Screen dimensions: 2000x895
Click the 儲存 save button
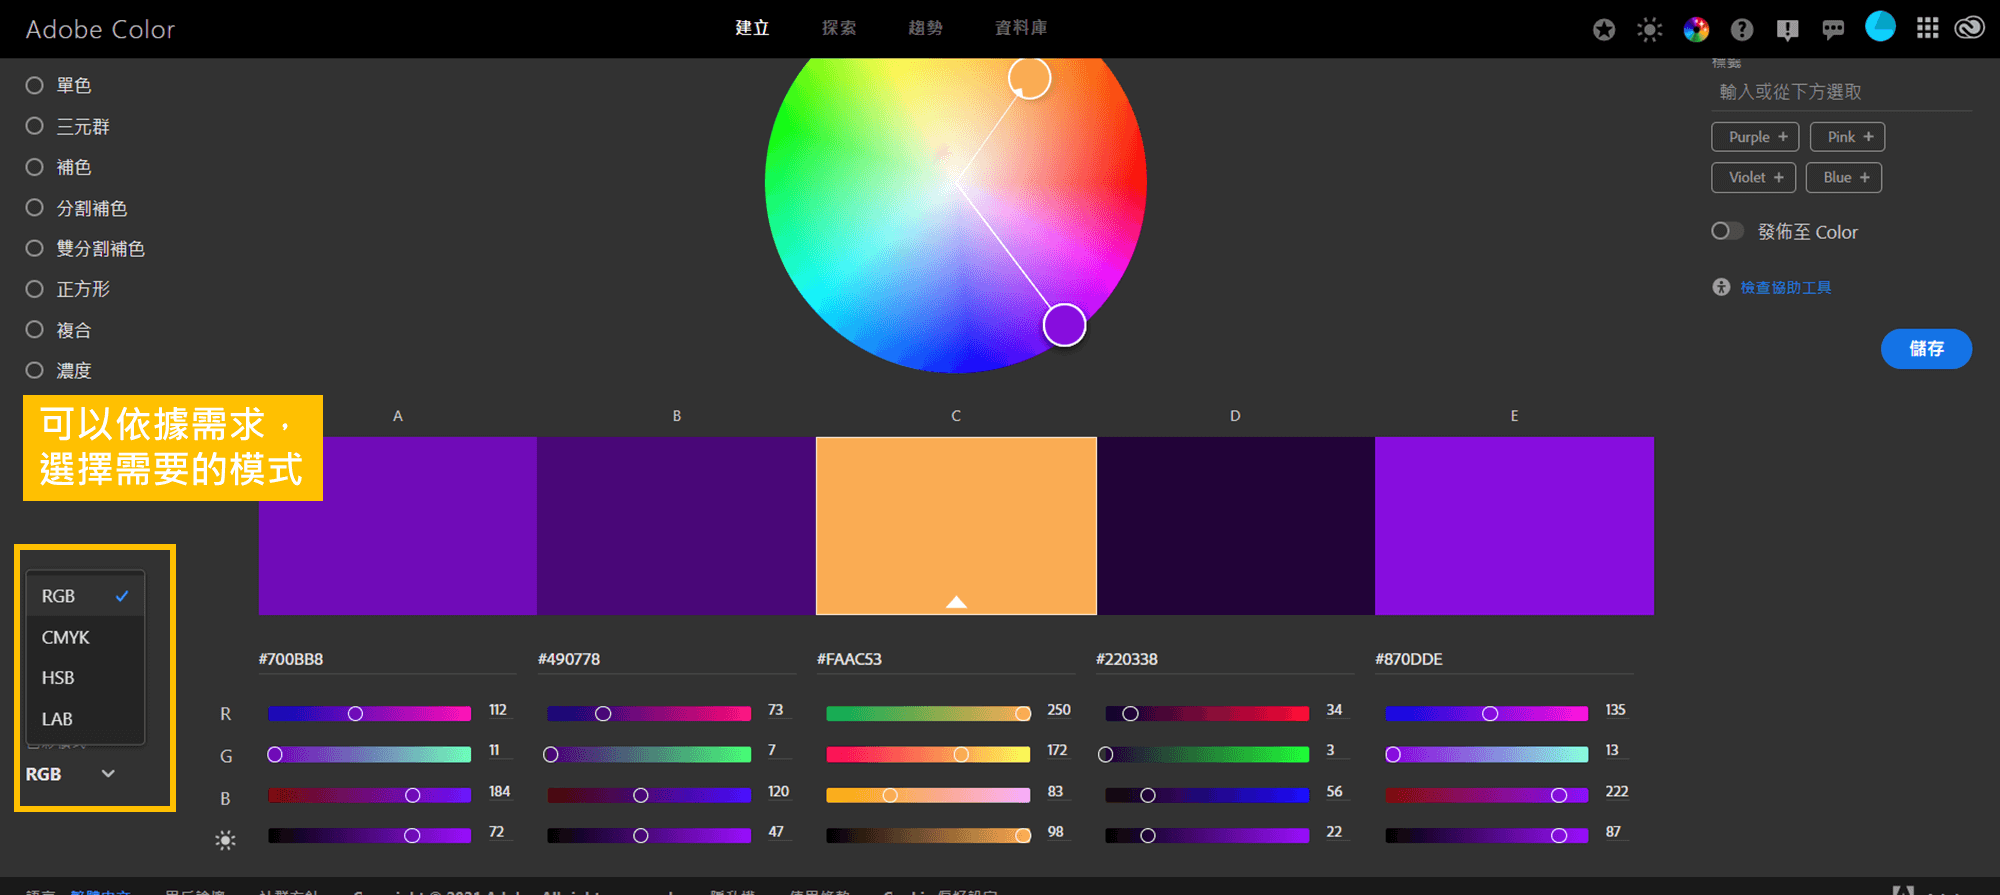(x=1926, y=349)
